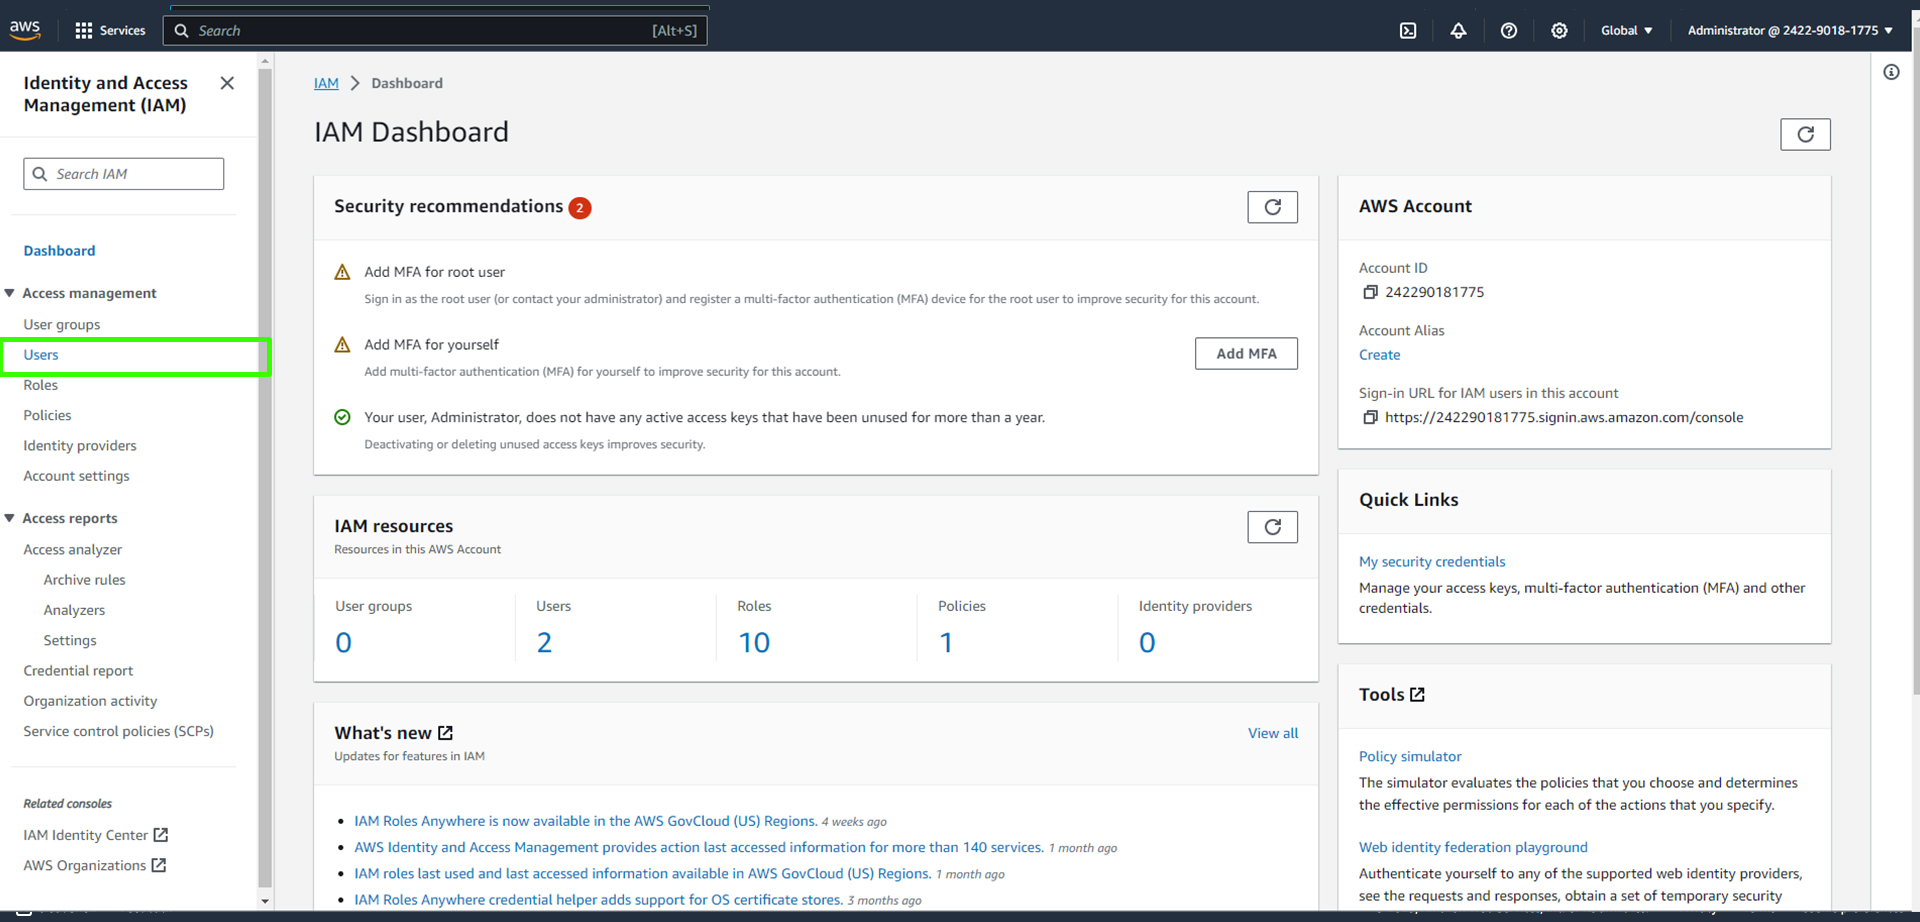Screen dimensions: 1920x922
Task: Open the Global region dropdown
Action: click(x=1626, y=30)
